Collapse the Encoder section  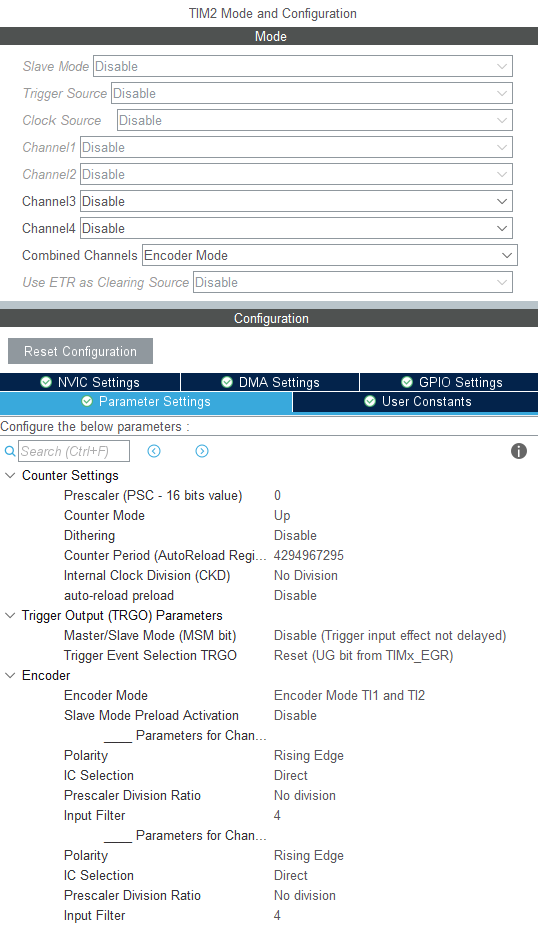10,675
